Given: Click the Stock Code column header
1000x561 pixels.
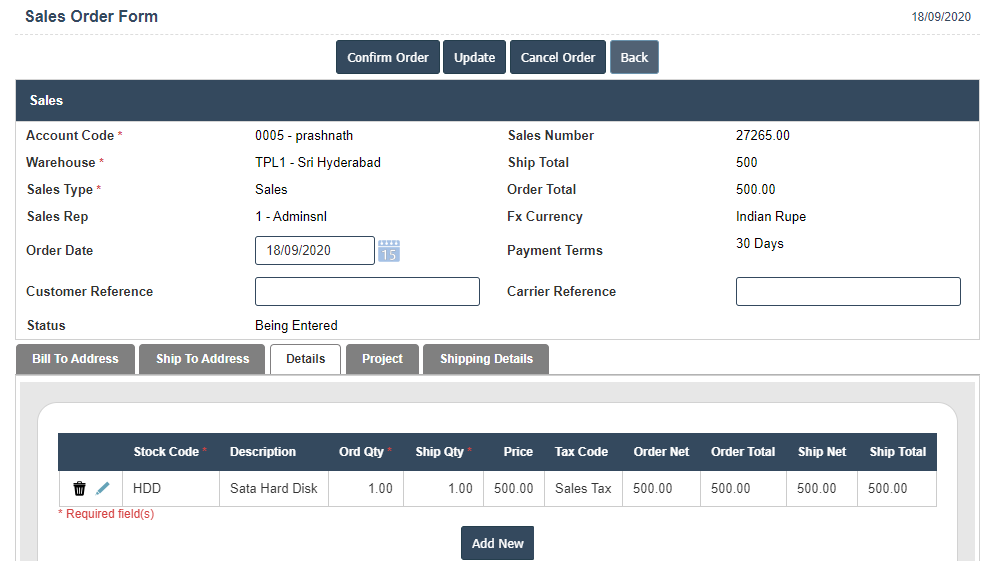Looking at the screenshot, I should (x=166, y=452).
